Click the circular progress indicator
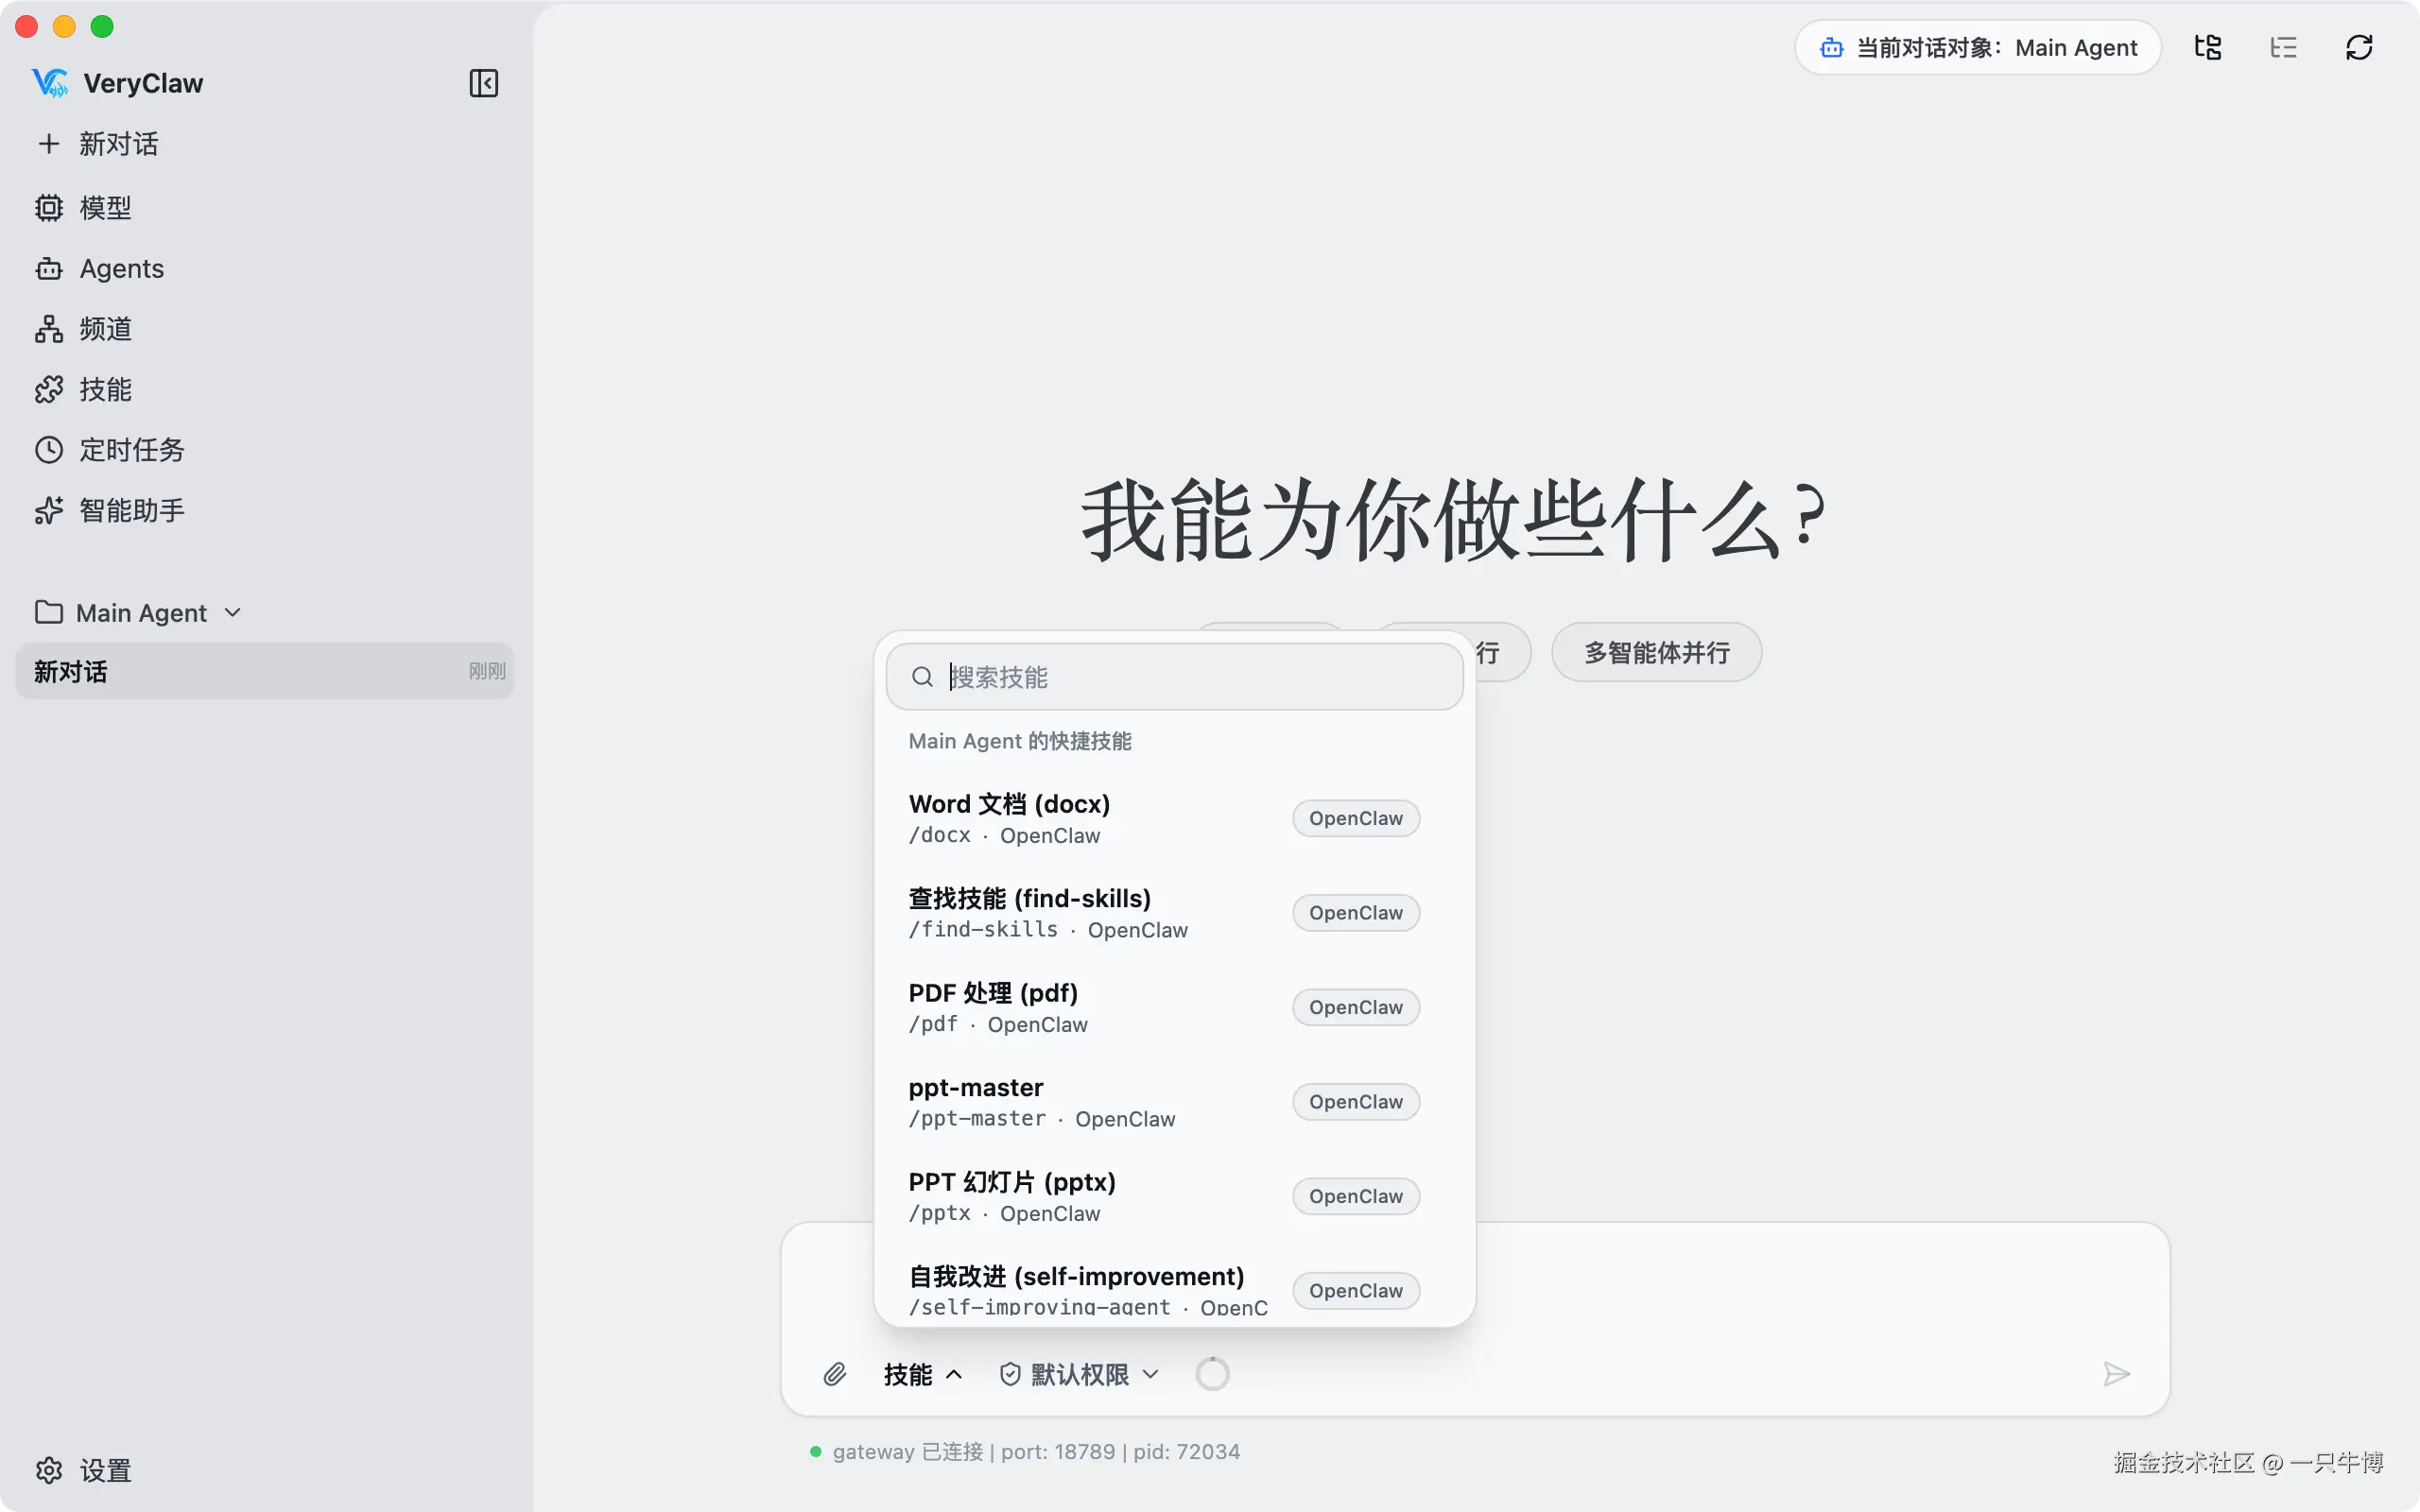2420x1512 pixels. click(1213, 1374)
